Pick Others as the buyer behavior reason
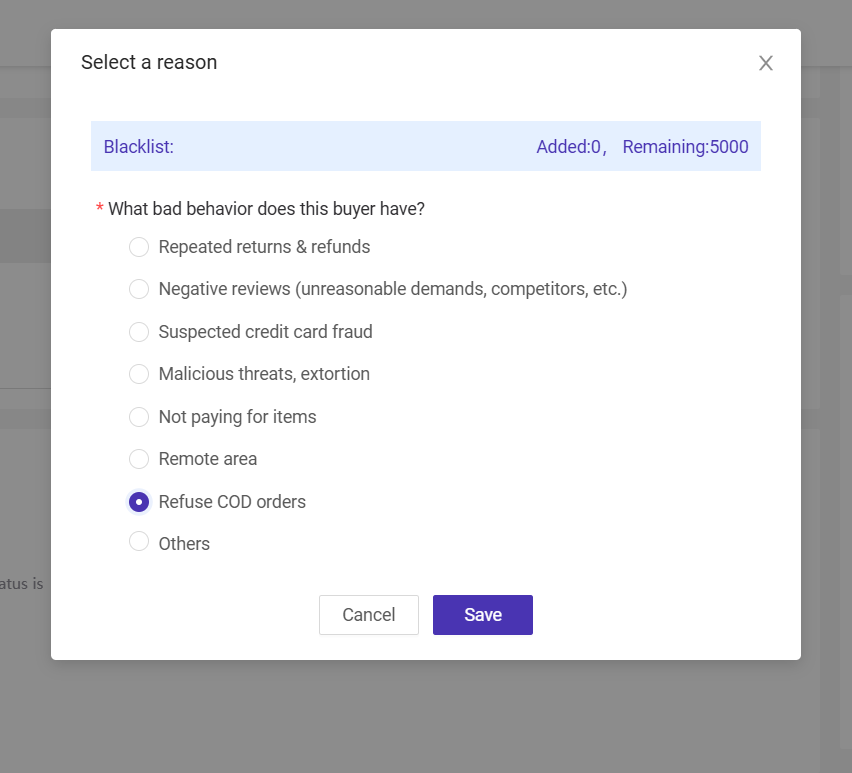Screen dimensions: 852x773 pyautogui.click(x=139, y=543)
